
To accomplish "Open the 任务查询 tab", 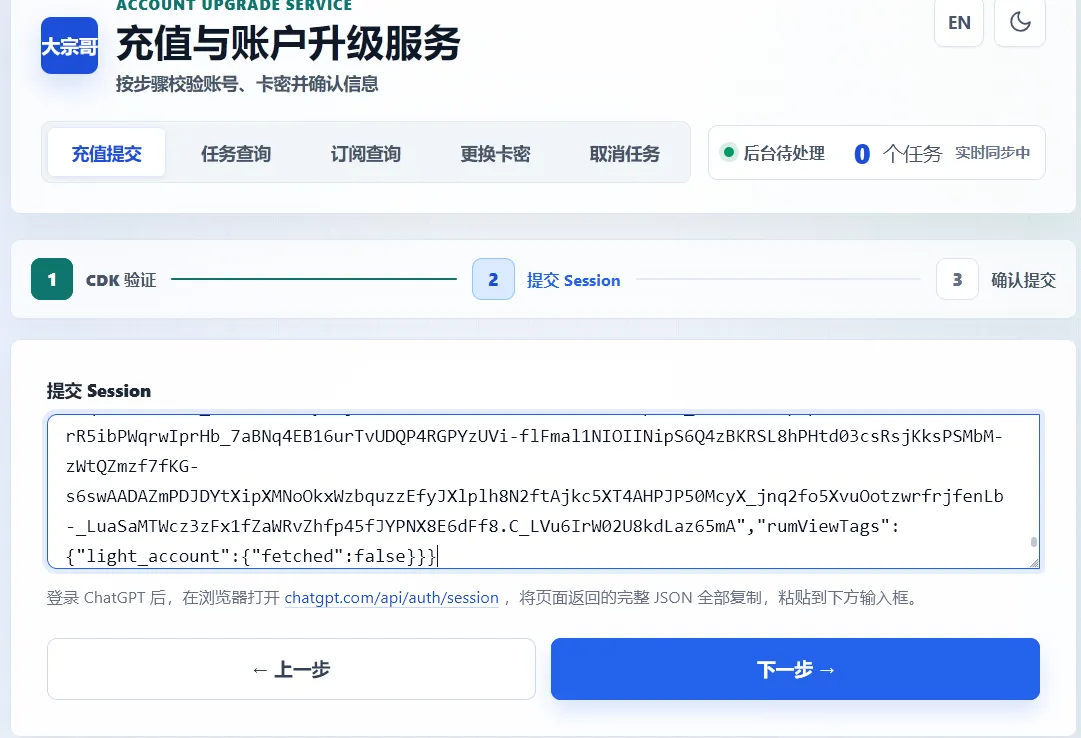I will point(236,152).
